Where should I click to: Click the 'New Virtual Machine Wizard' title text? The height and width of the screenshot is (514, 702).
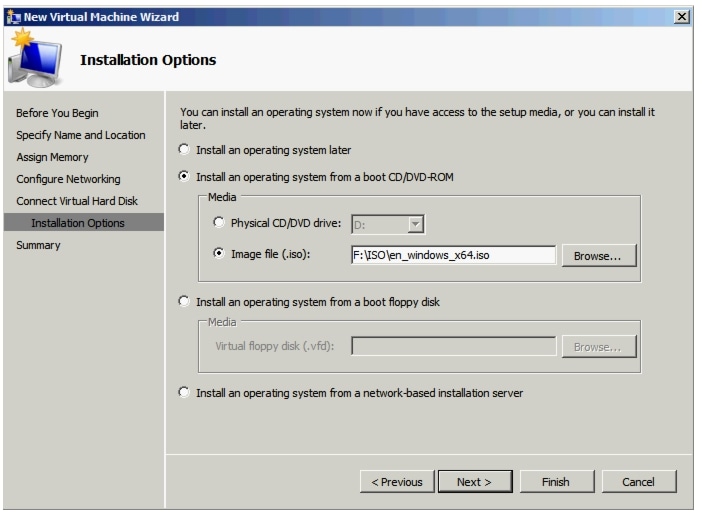101,17
